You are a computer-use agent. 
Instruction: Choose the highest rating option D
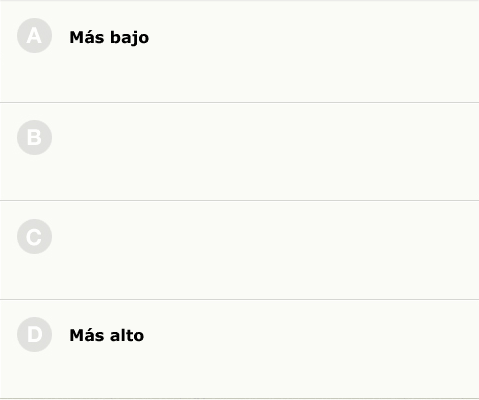(239, 349)
